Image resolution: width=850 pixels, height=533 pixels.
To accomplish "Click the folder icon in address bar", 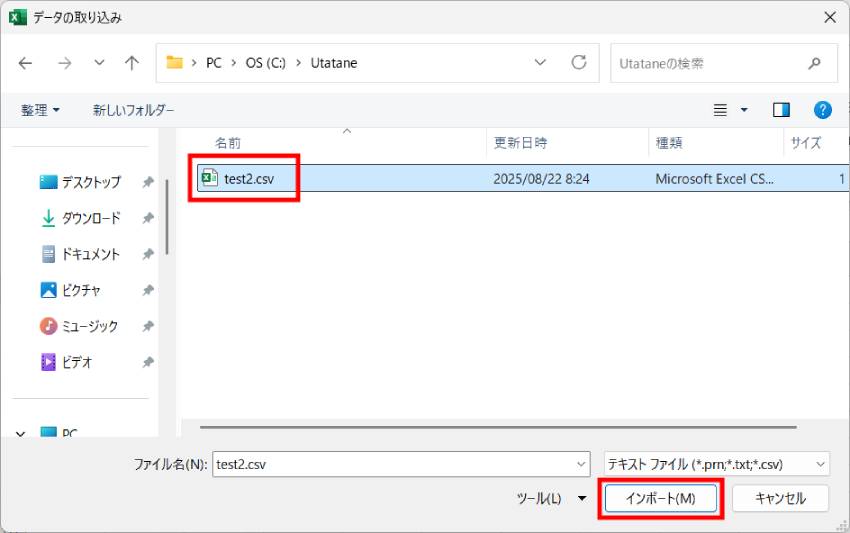I will point(174,62).
